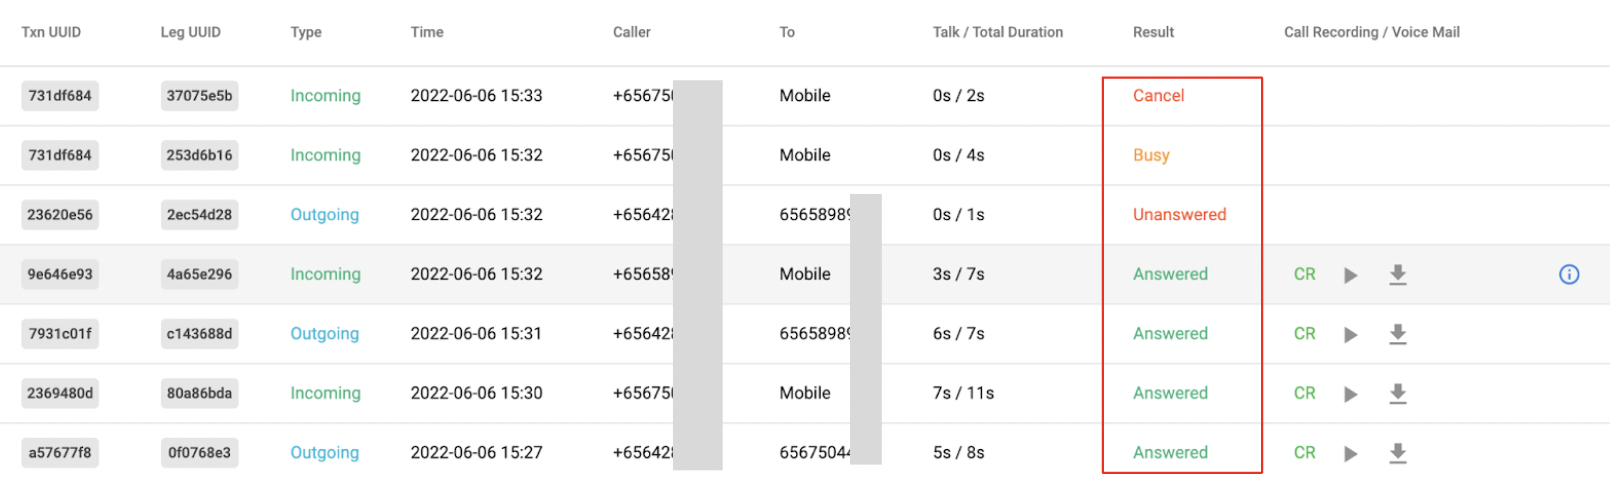
Task: Download recording for call 2369480d
Action: [1398, 394]
